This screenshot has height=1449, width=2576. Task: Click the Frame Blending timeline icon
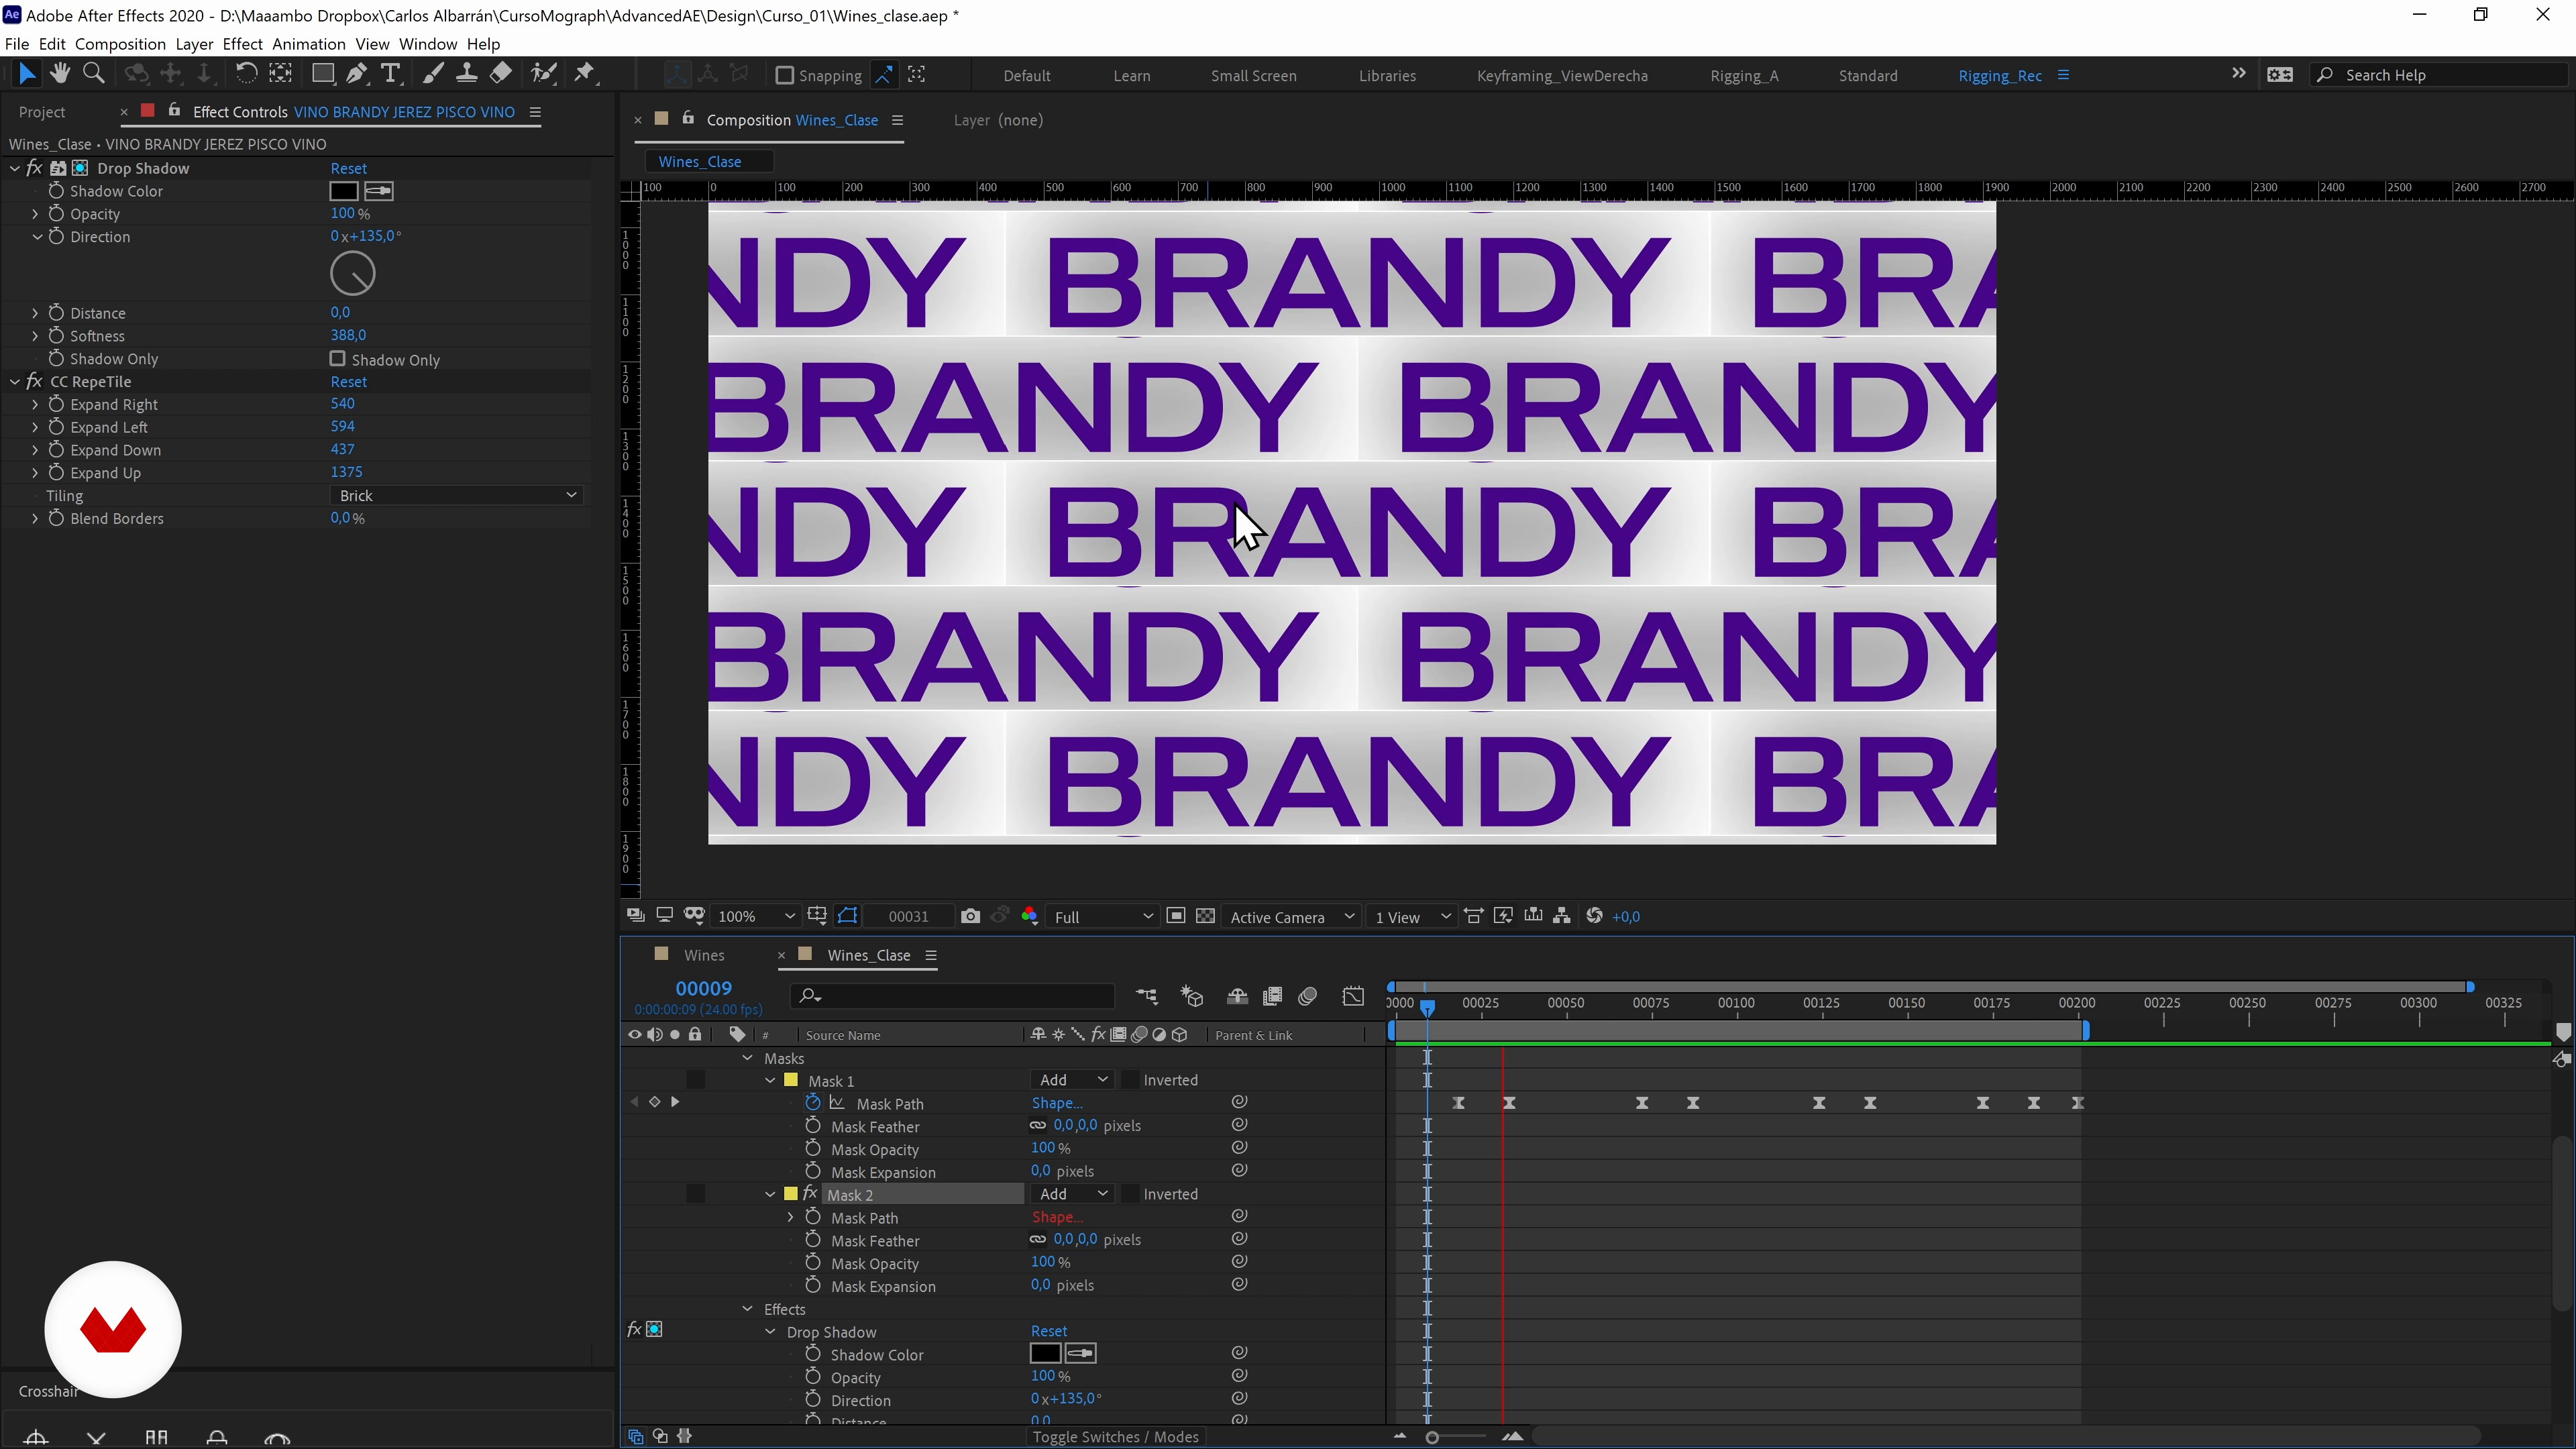[1272, 996]
